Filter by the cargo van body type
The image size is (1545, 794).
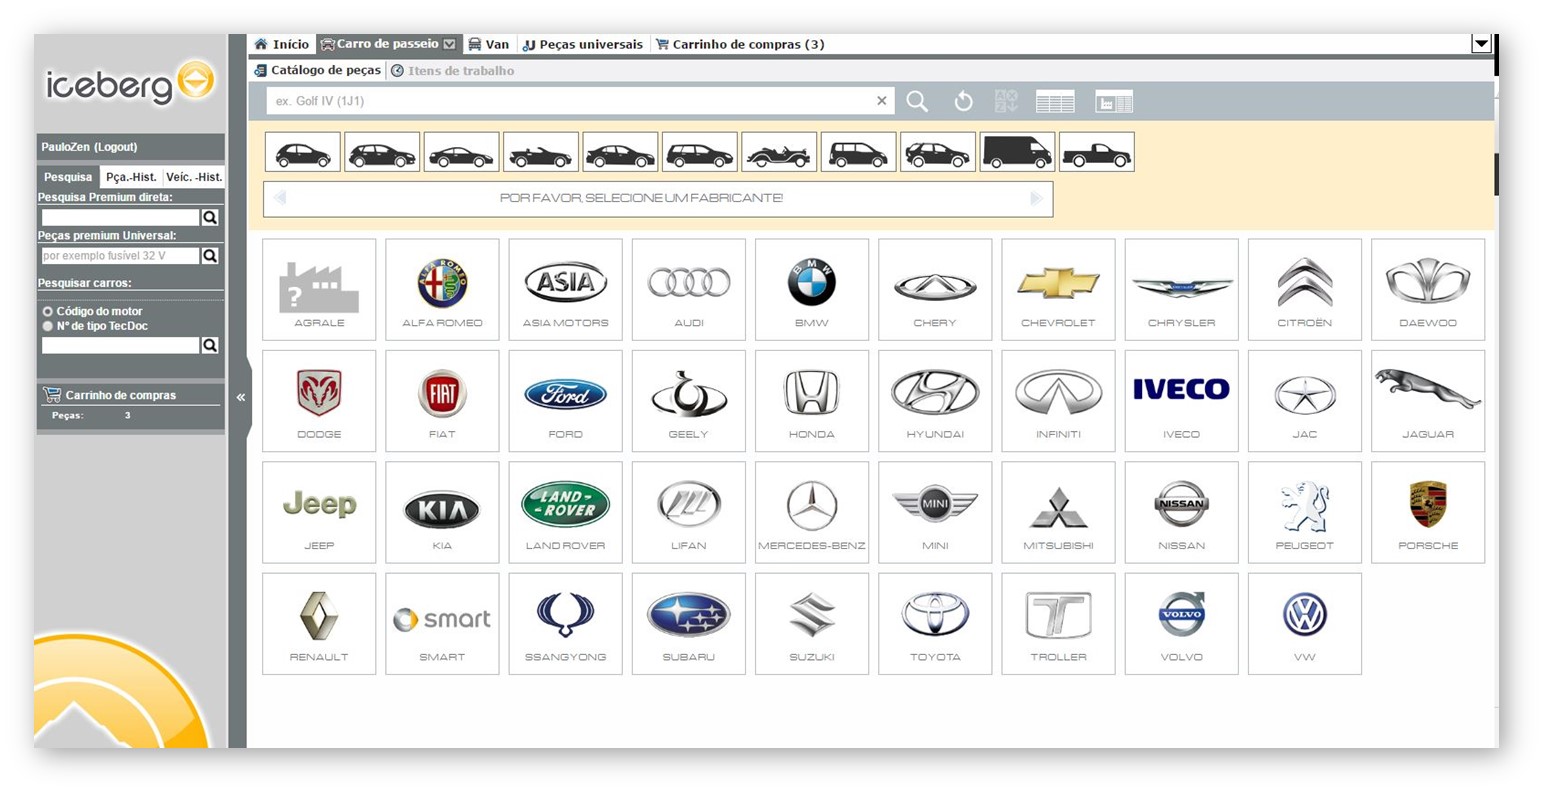tap(1017, 152)
